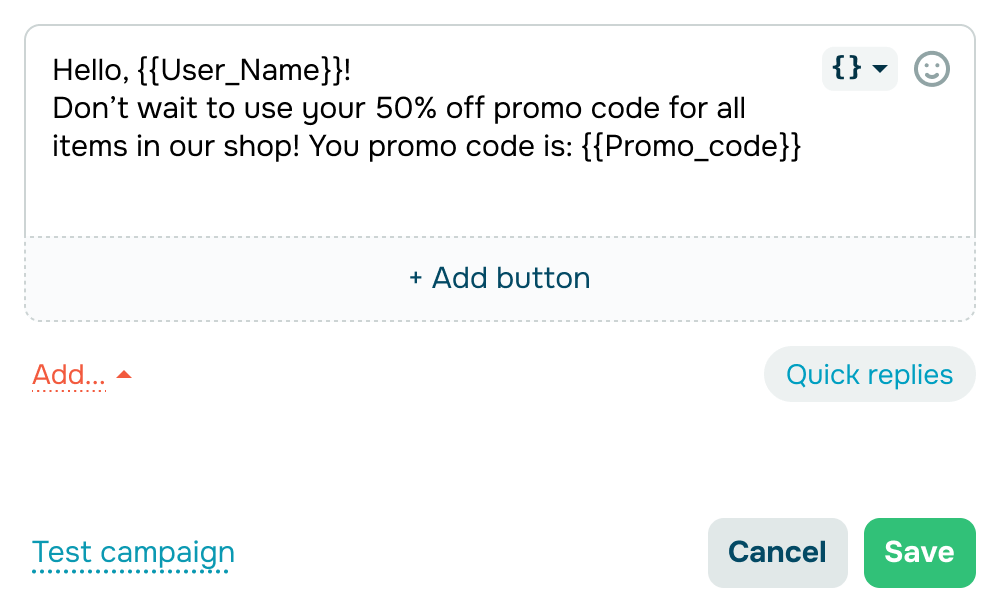Image resolution: width=1000 pixels, height=612 pixels.
Task: Expand the variable dropdown arrow beside braces
Action: tap(879, 68)
